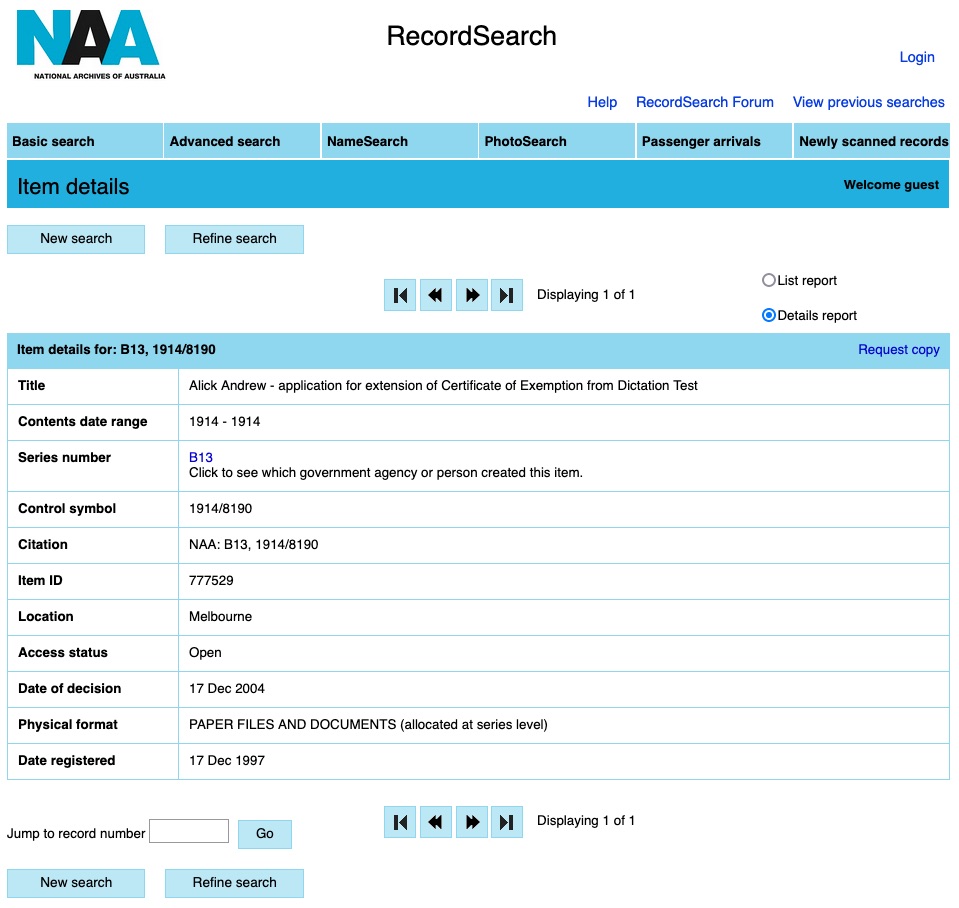Click the NAA logo
Image resolution: width=959 pixels, height=908 pixels.
click(x=91, y=44)
